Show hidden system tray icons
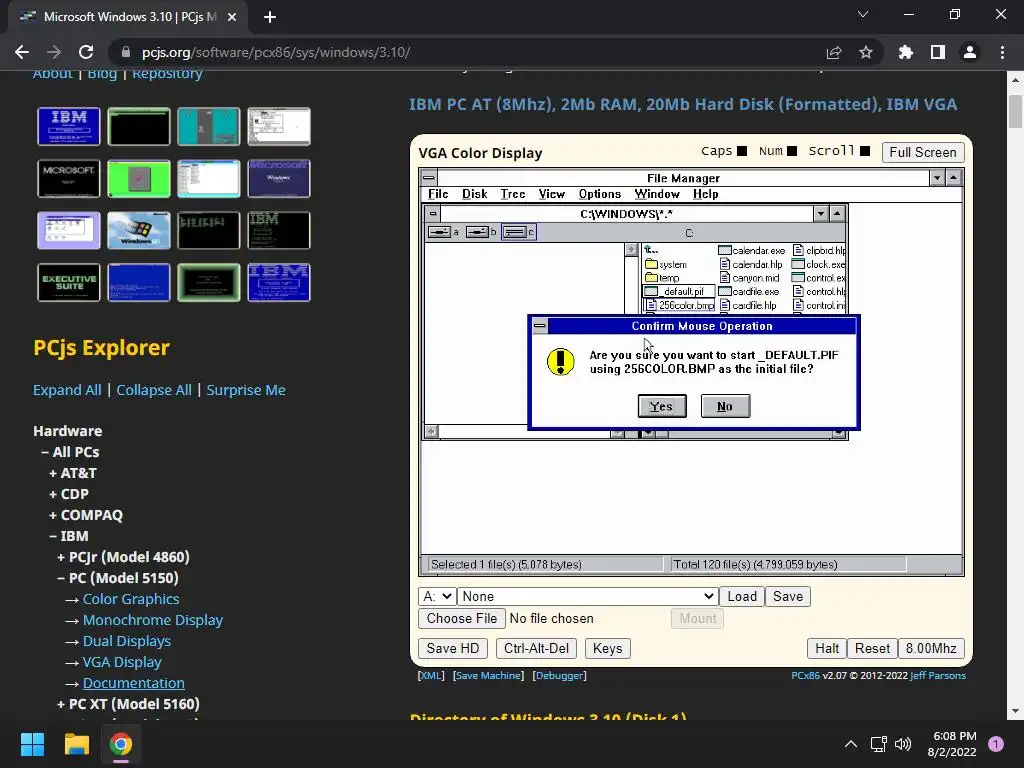1024x768 pixels. (851, 744)
